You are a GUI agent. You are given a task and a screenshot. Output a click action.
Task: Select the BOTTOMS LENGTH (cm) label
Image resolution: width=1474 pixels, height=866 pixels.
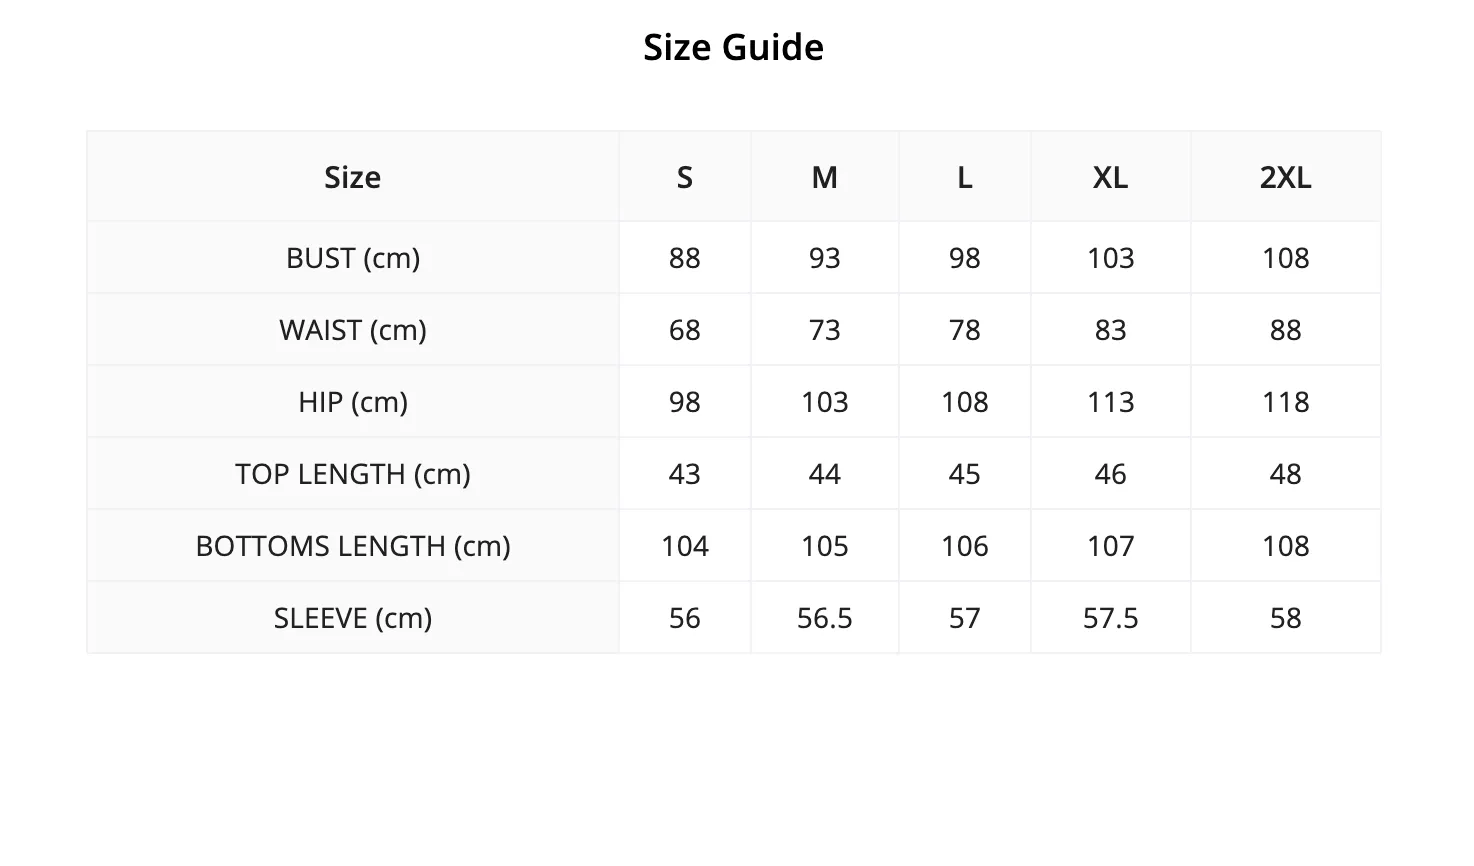pos(353,546)
